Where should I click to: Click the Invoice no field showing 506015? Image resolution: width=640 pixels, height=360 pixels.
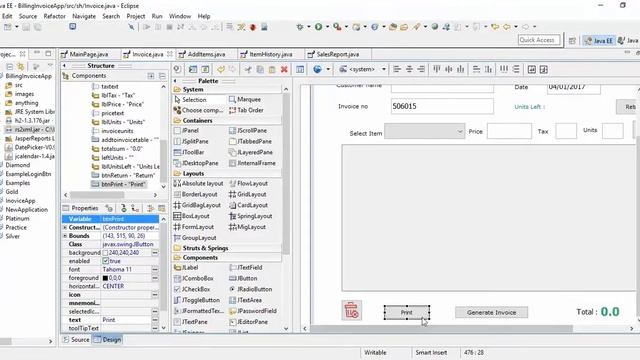[442, 106]
